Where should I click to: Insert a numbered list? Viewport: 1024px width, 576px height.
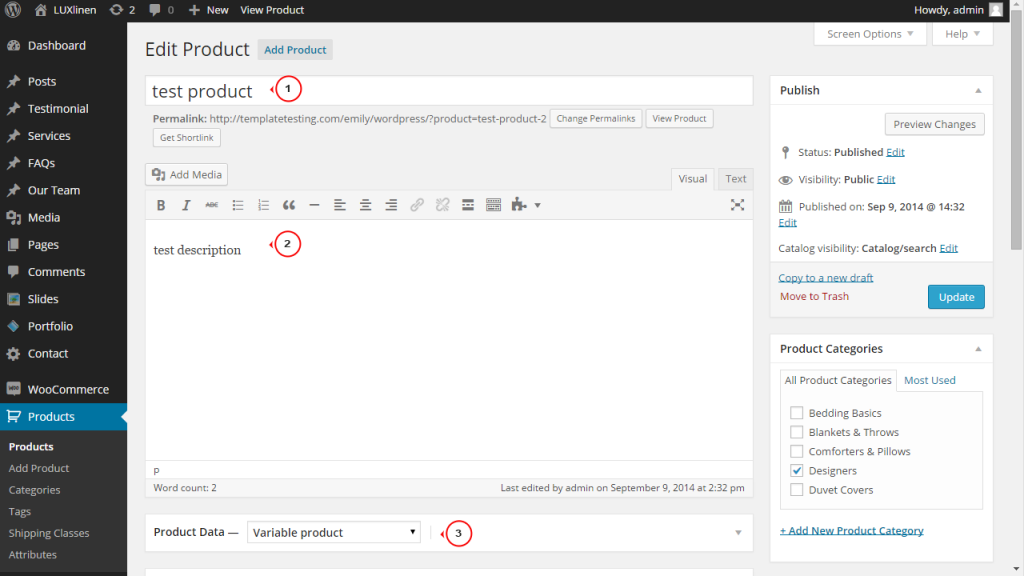click(263, 205)
